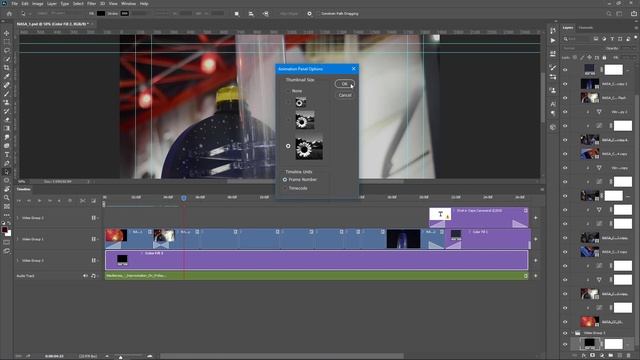Select the Horizontal Type tool
The width and height of the screenshot is (640, 360).
coord(7,154)
